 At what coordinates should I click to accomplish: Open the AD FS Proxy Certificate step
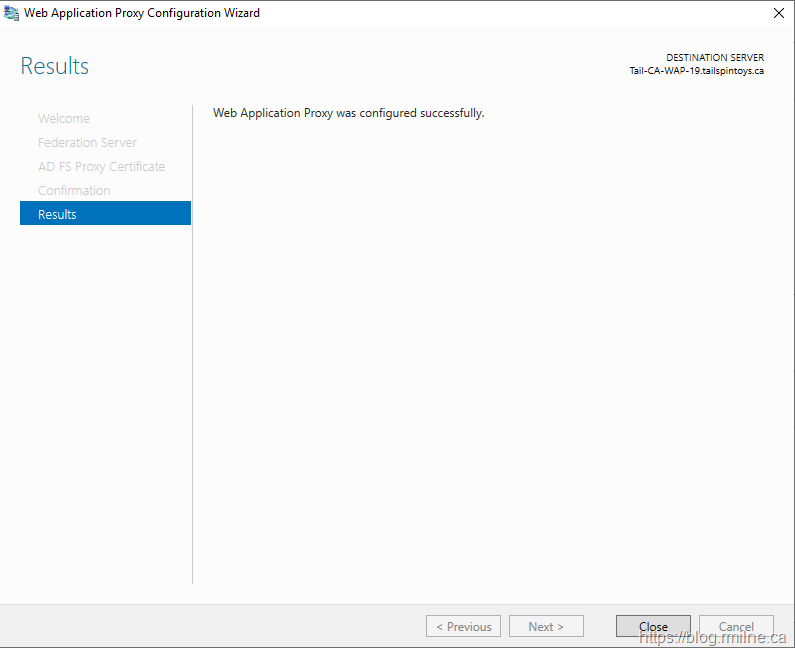click(x=101, y=166)
